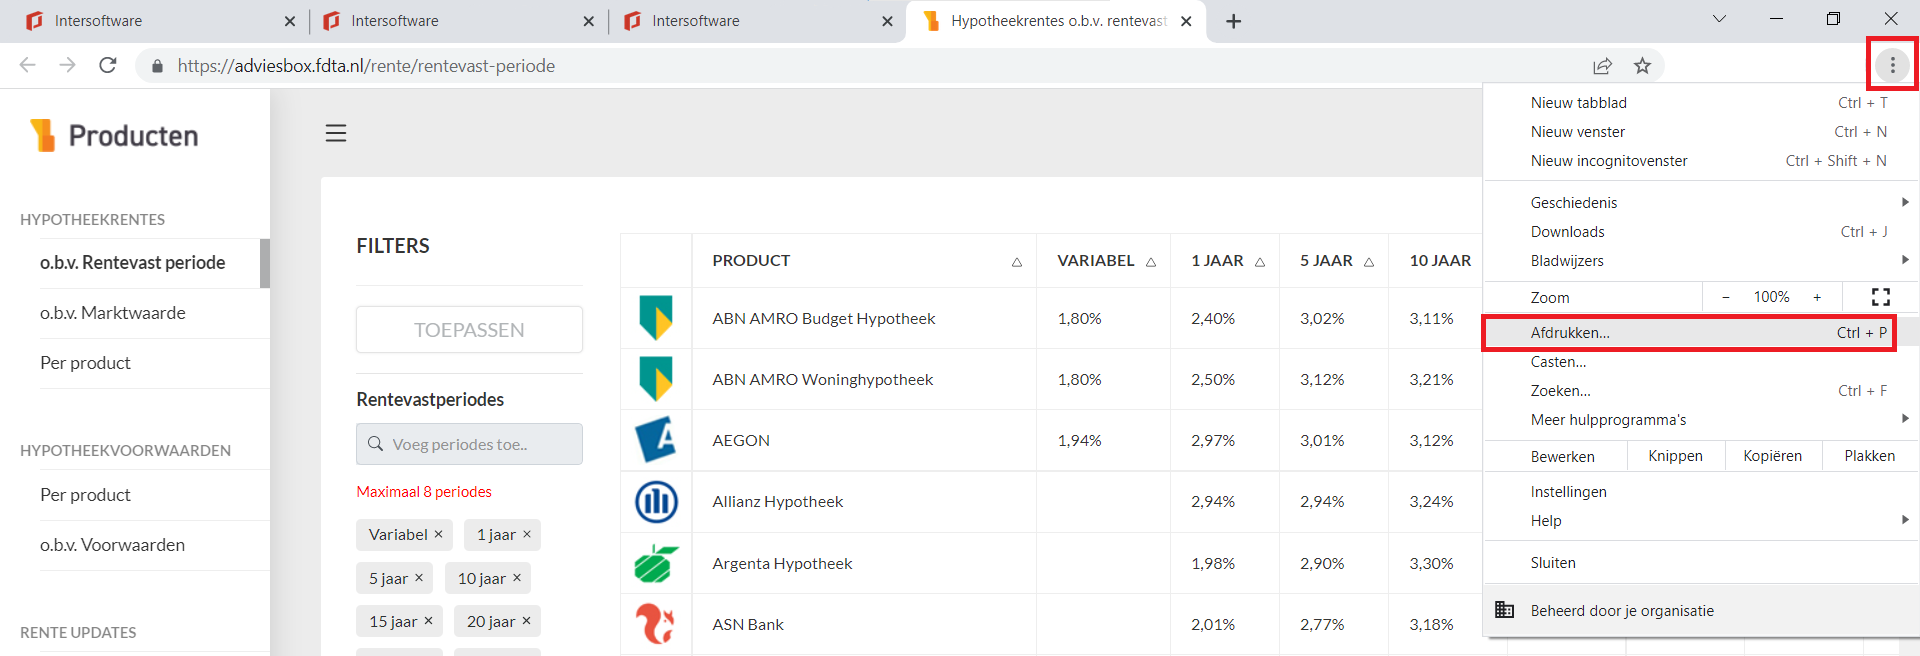Open Per product under Hypotheekvoorwaarden

(x=85, y=495)
